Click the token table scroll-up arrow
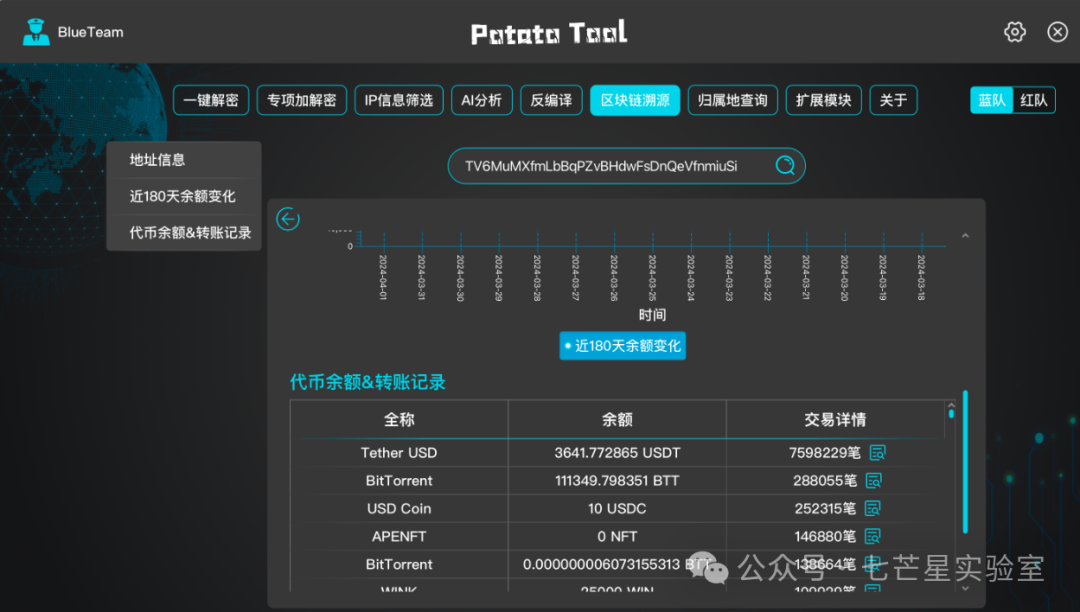Viewport: 1080px width, 612px height. click(951, 405)
